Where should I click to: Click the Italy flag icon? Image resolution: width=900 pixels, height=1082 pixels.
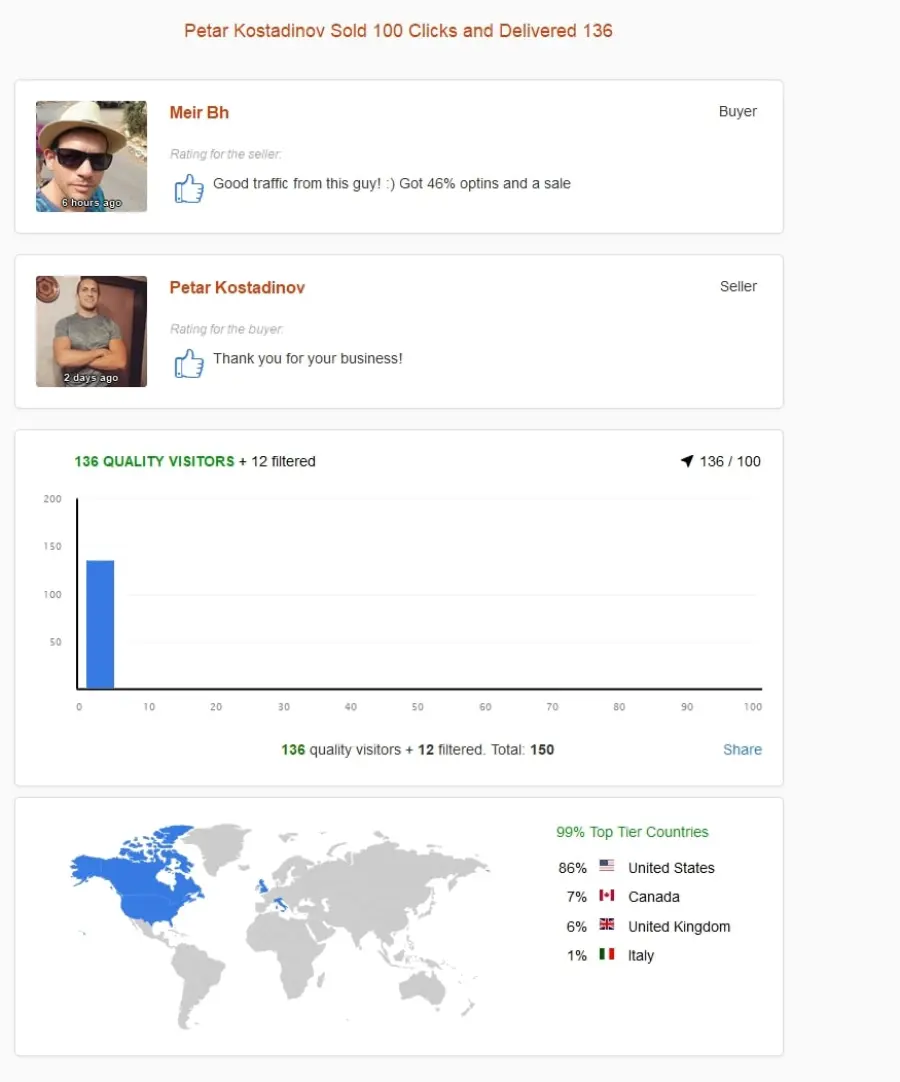coord(607,954)
